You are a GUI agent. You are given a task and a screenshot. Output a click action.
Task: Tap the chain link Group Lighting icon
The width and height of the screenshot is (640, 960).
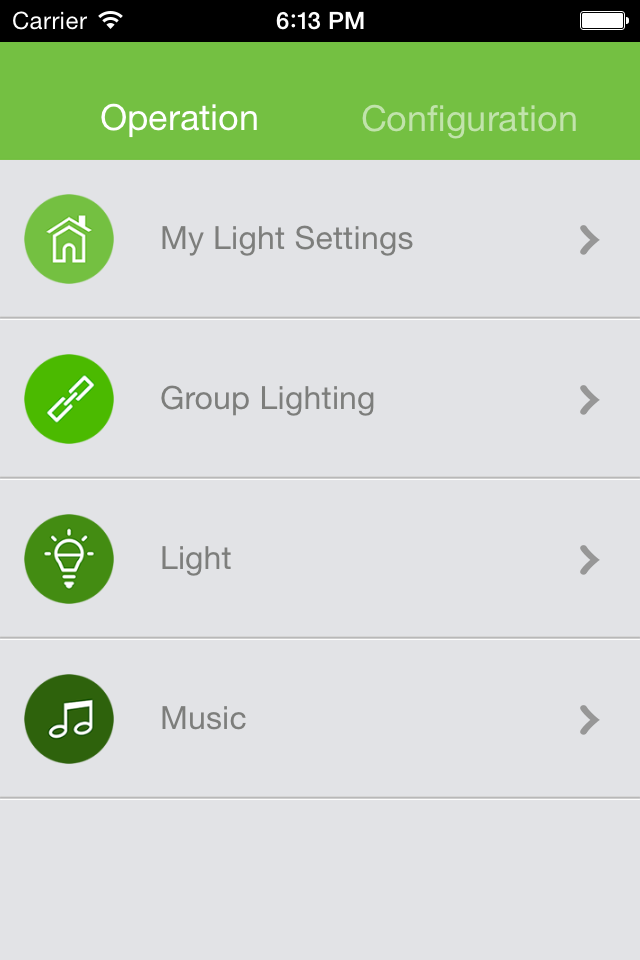pyautogui.click(x=69, y=399)
